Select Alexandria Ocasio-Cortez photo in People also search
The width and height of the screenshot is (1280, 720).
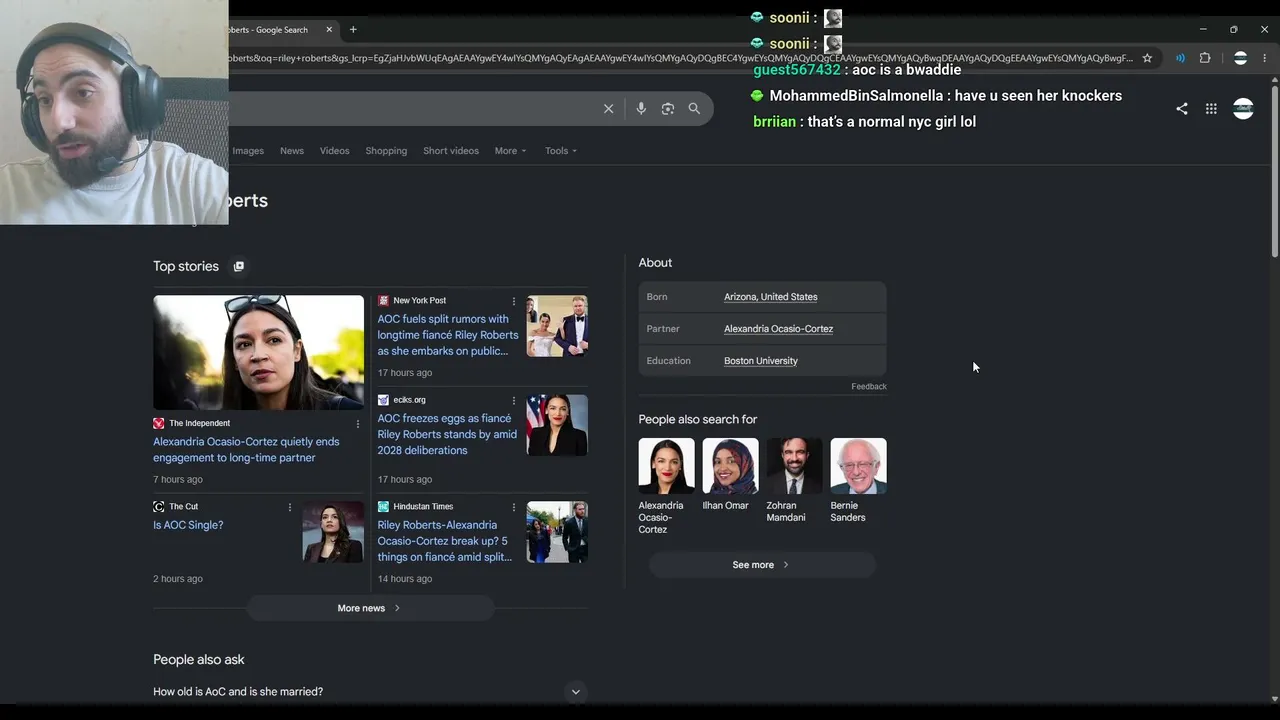[667, 466]
